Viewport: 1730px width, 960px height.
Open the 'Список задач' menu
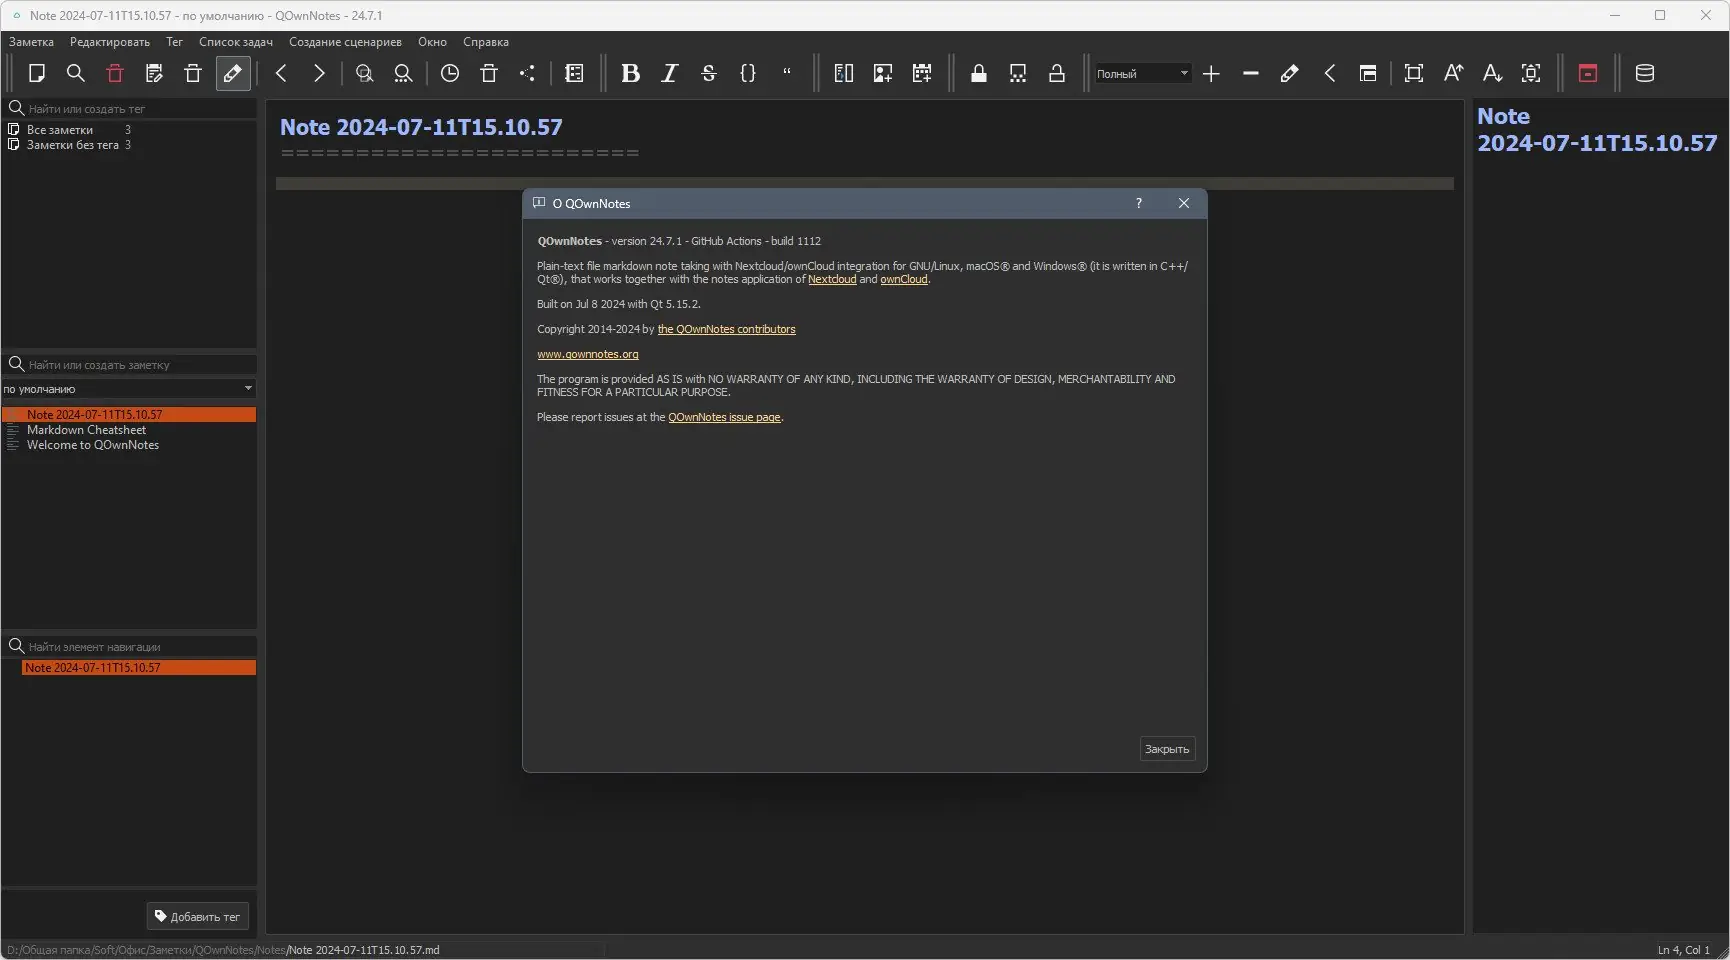[x=235, y=42]
